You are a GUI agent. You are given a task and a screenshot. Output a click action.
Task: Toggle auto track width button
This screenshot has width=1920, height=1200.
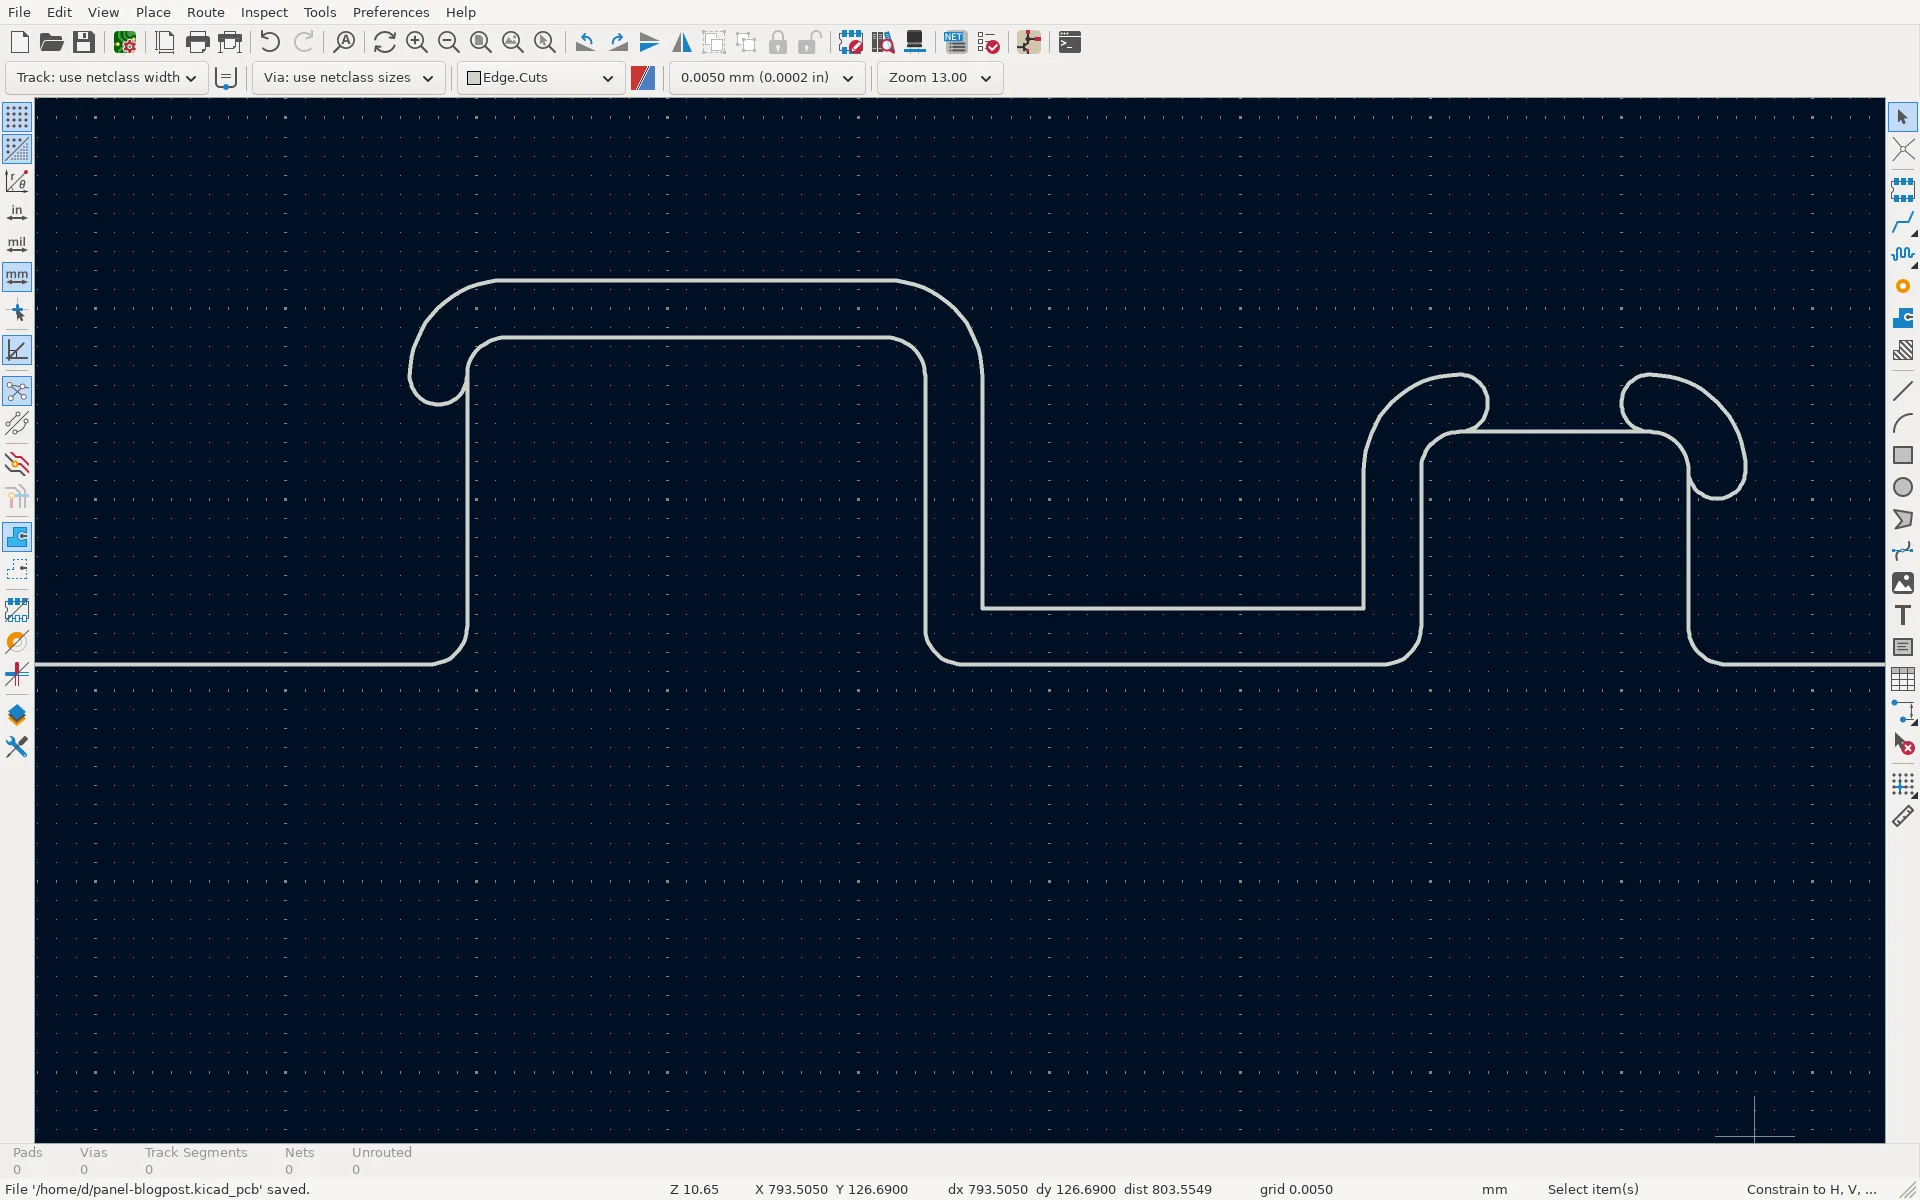(x=226, y=78)
